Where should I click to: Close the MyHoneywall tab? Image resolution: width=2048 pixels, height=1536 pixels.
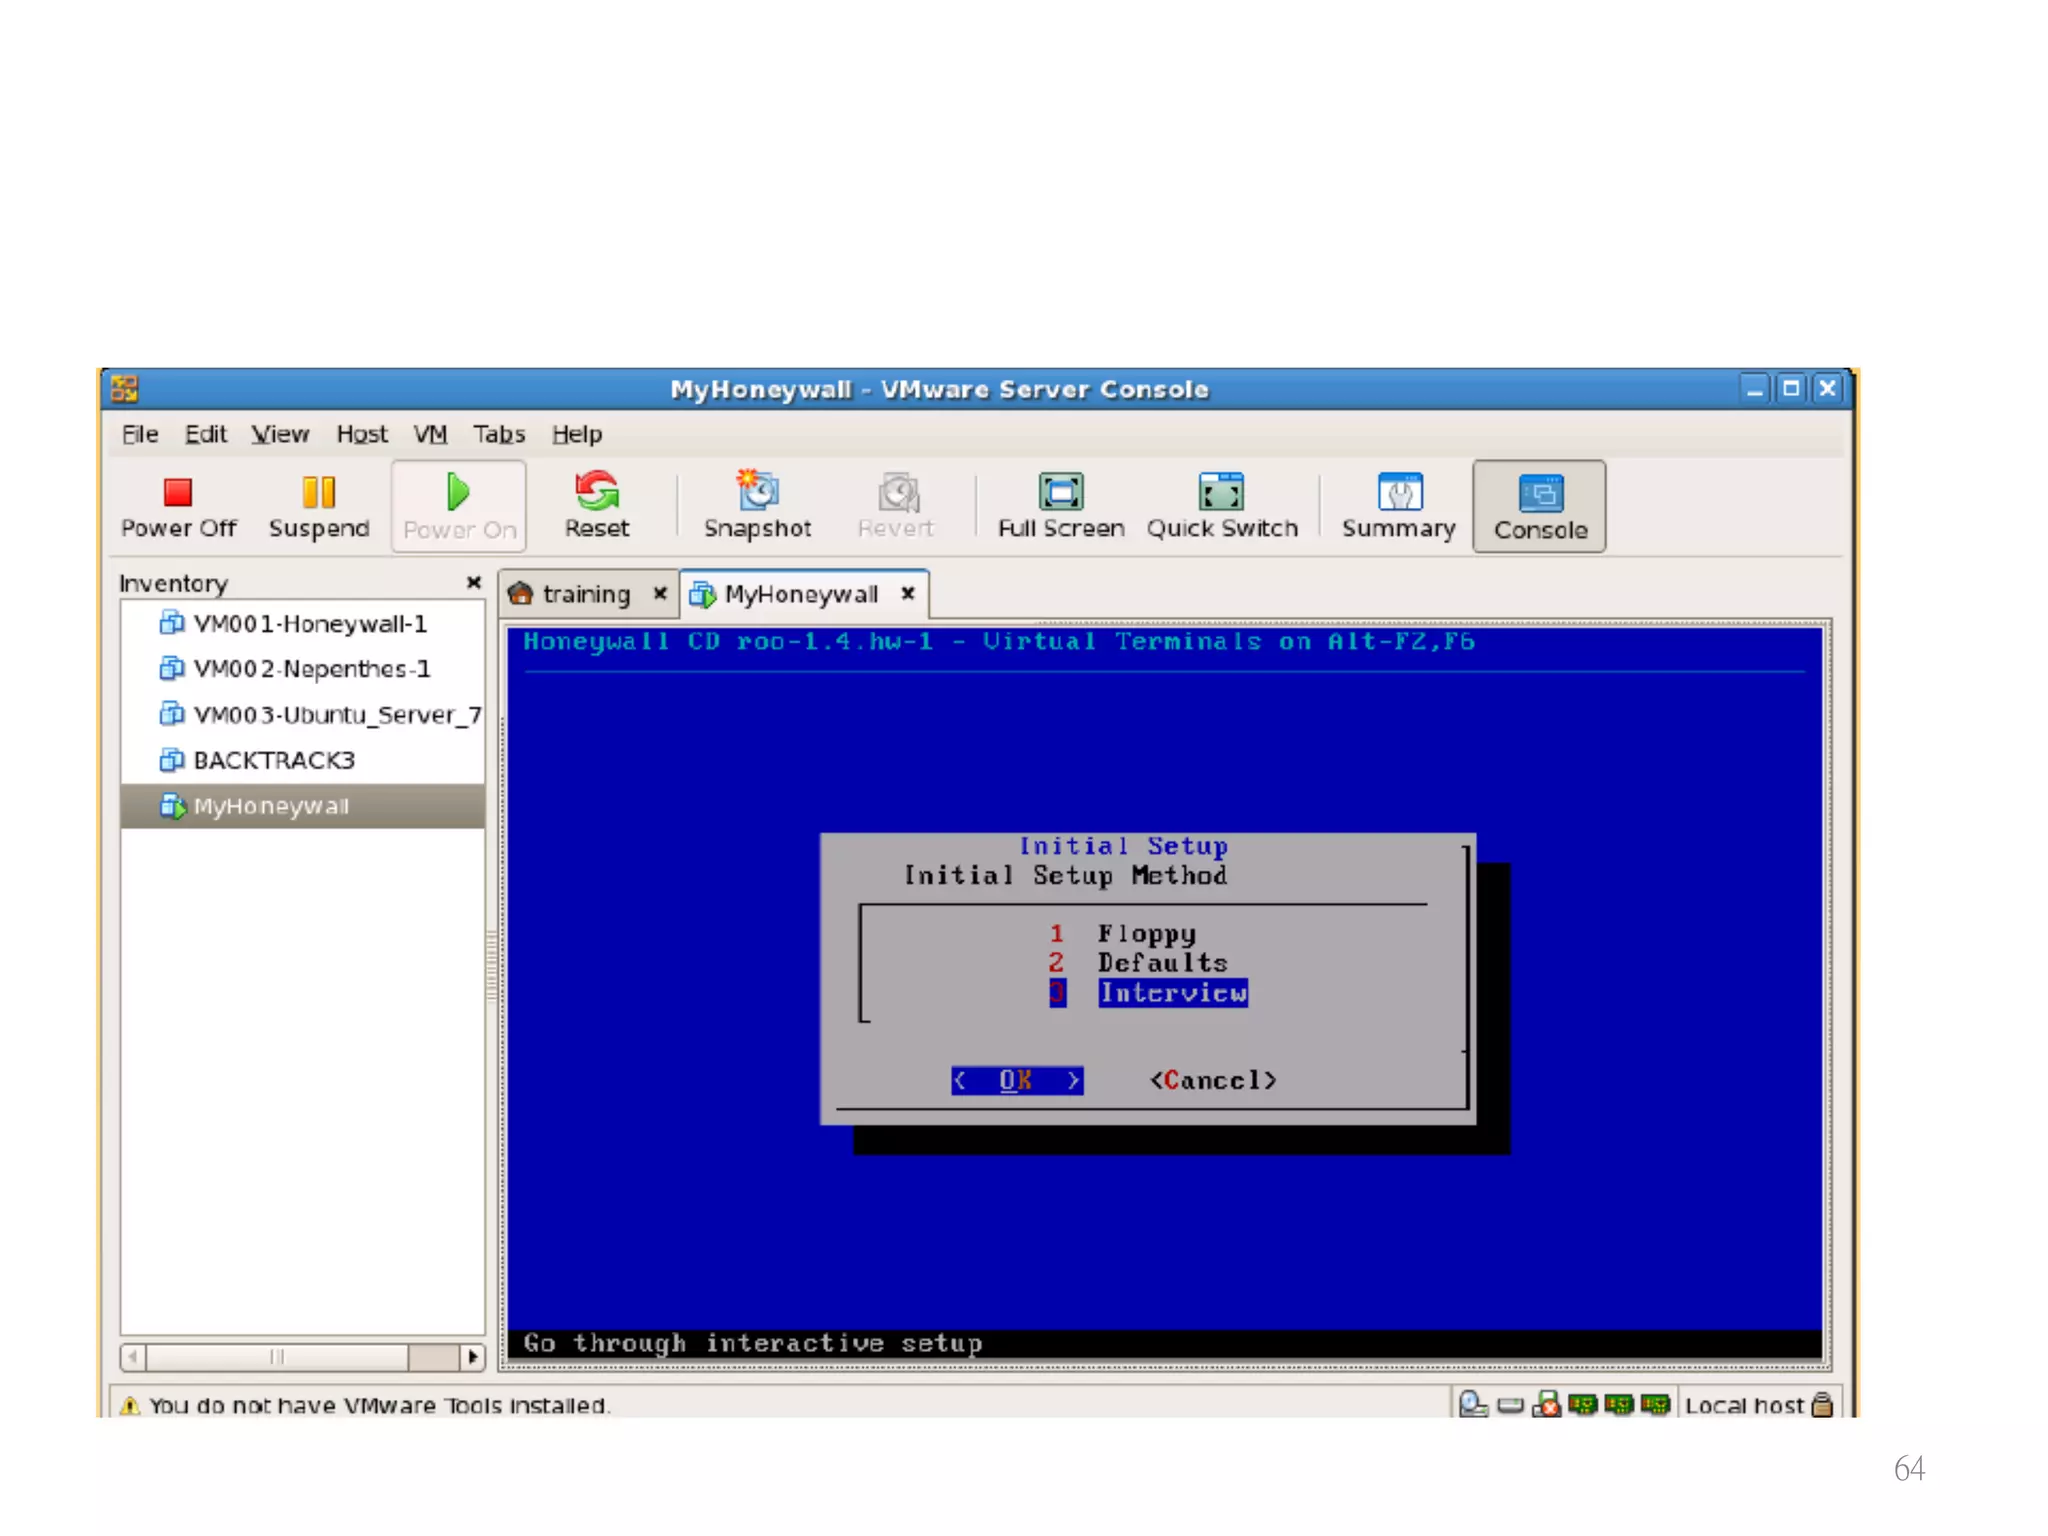tap(908, 593)
